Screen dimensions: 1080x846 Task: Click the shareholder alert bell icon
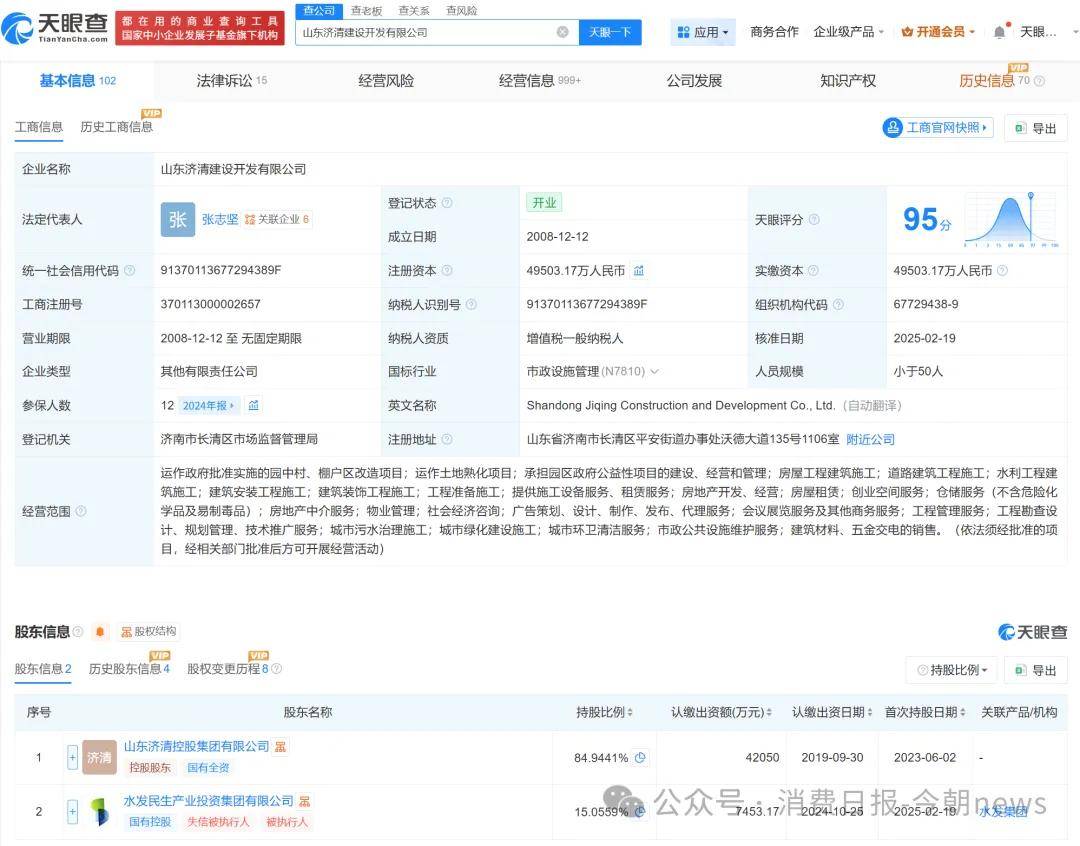(100, 632)
